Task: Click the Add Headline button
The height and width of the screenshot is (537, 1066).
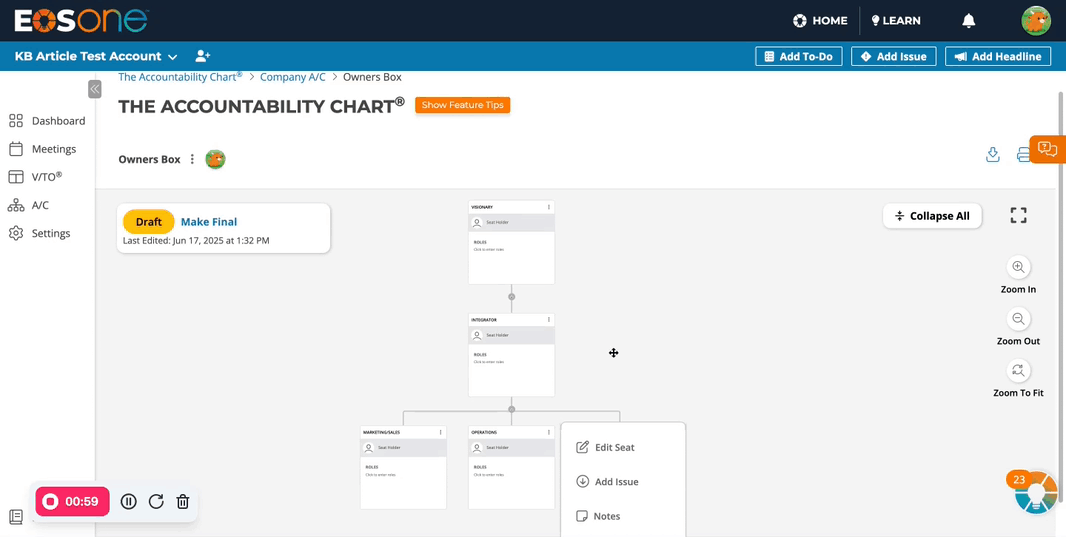Action: point(997,56)
